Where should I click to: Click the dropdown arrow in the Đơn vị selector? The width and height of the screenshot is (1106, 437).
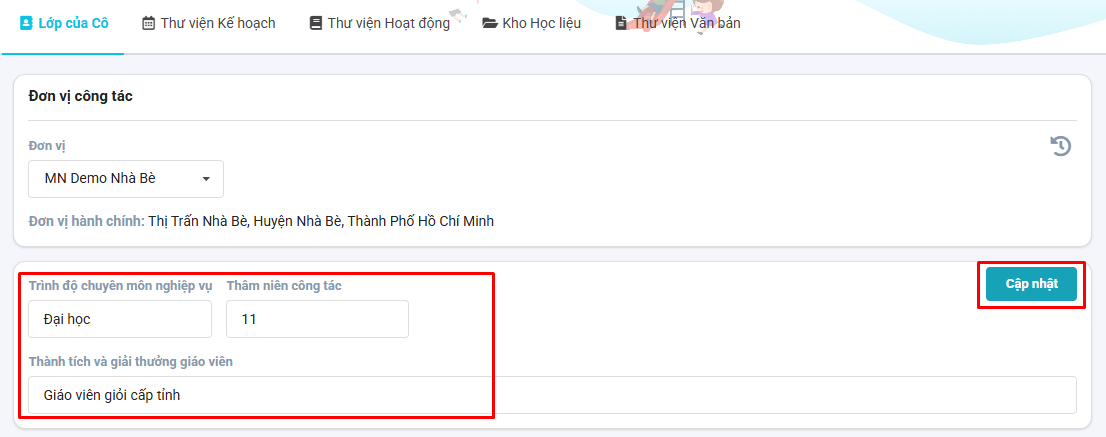click(x=206, y=179)
